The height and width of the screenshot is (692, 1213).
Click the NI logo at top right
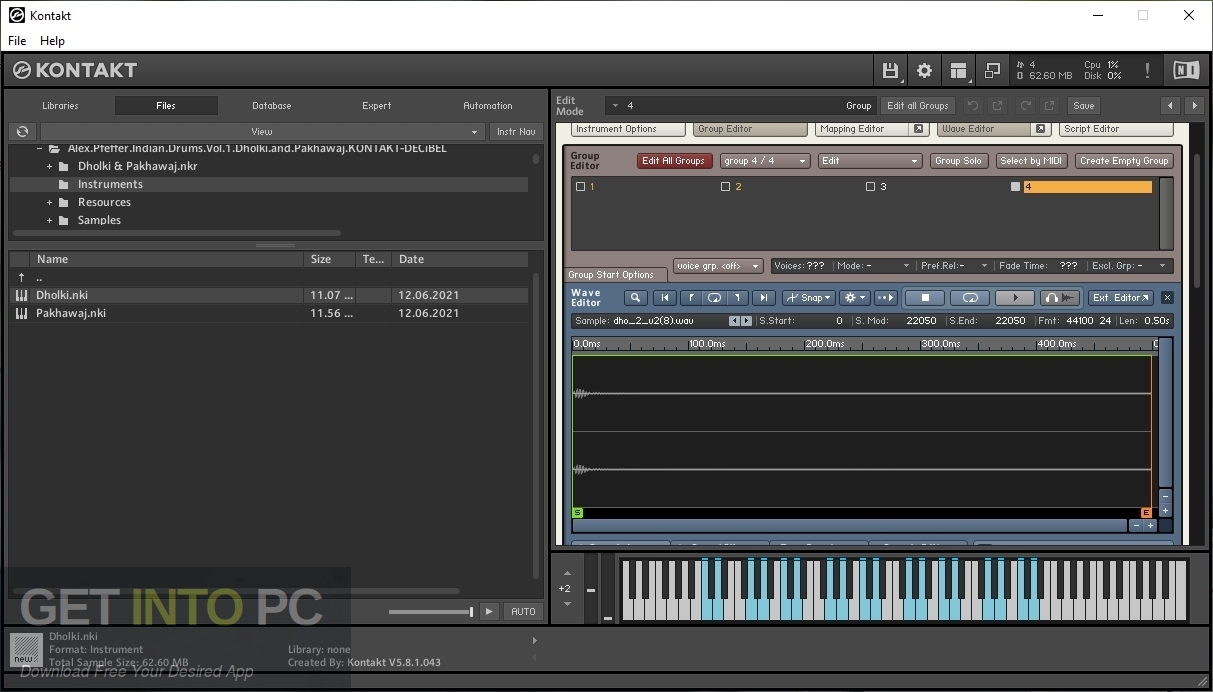(x=1185, y=70)
